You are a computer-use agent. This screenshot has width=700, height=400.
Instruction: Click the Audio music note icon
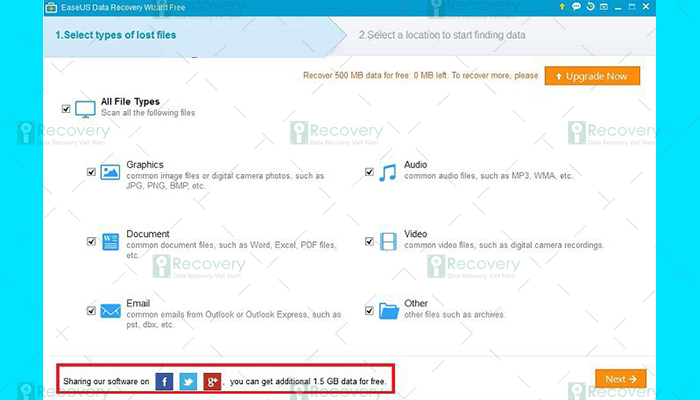point(388,172)
